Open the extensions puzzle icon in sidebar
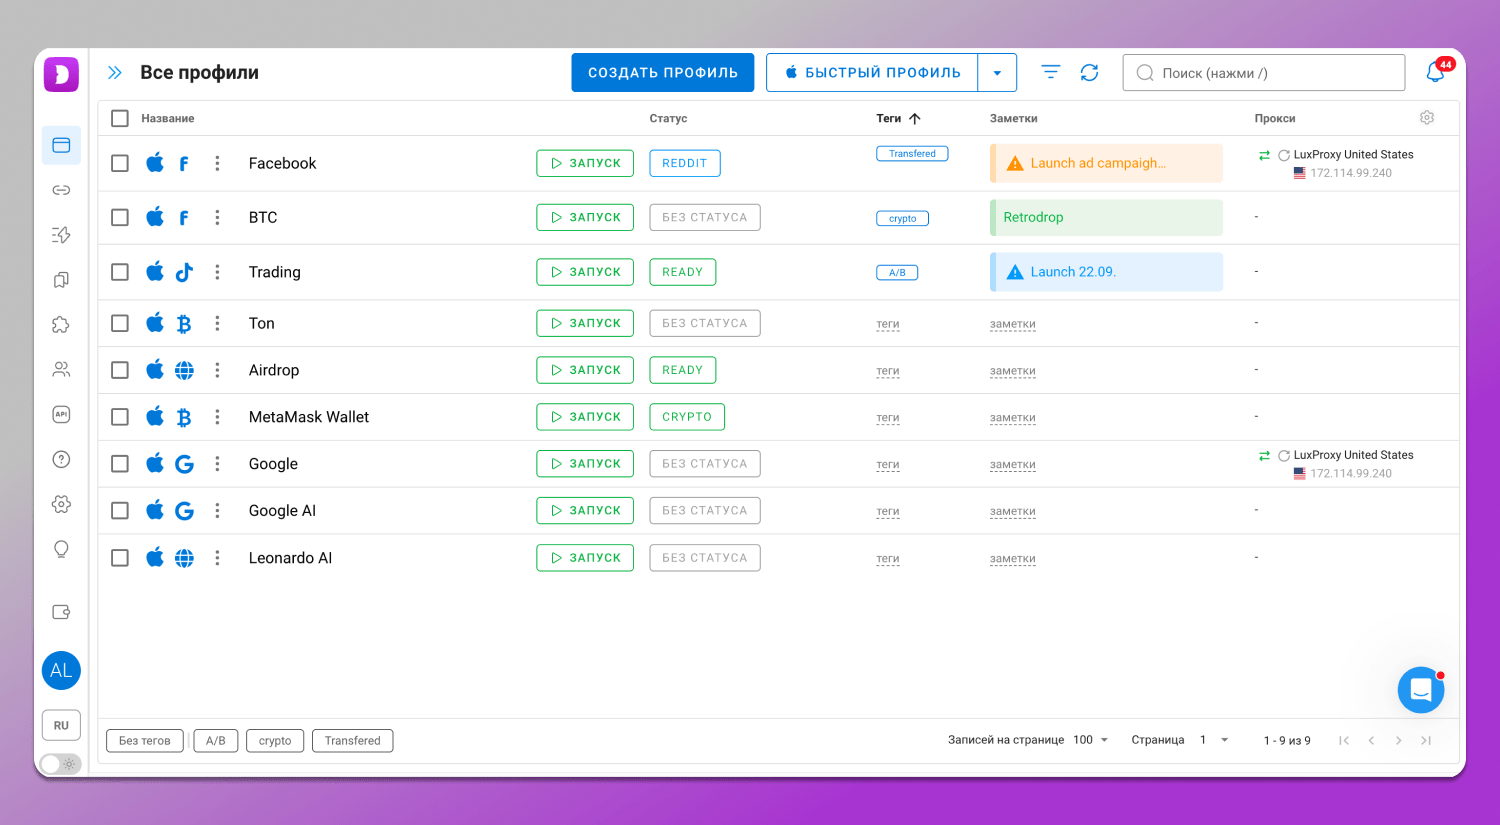Image resolution: width=1500 pixels, height=825 pixels. 61,325
